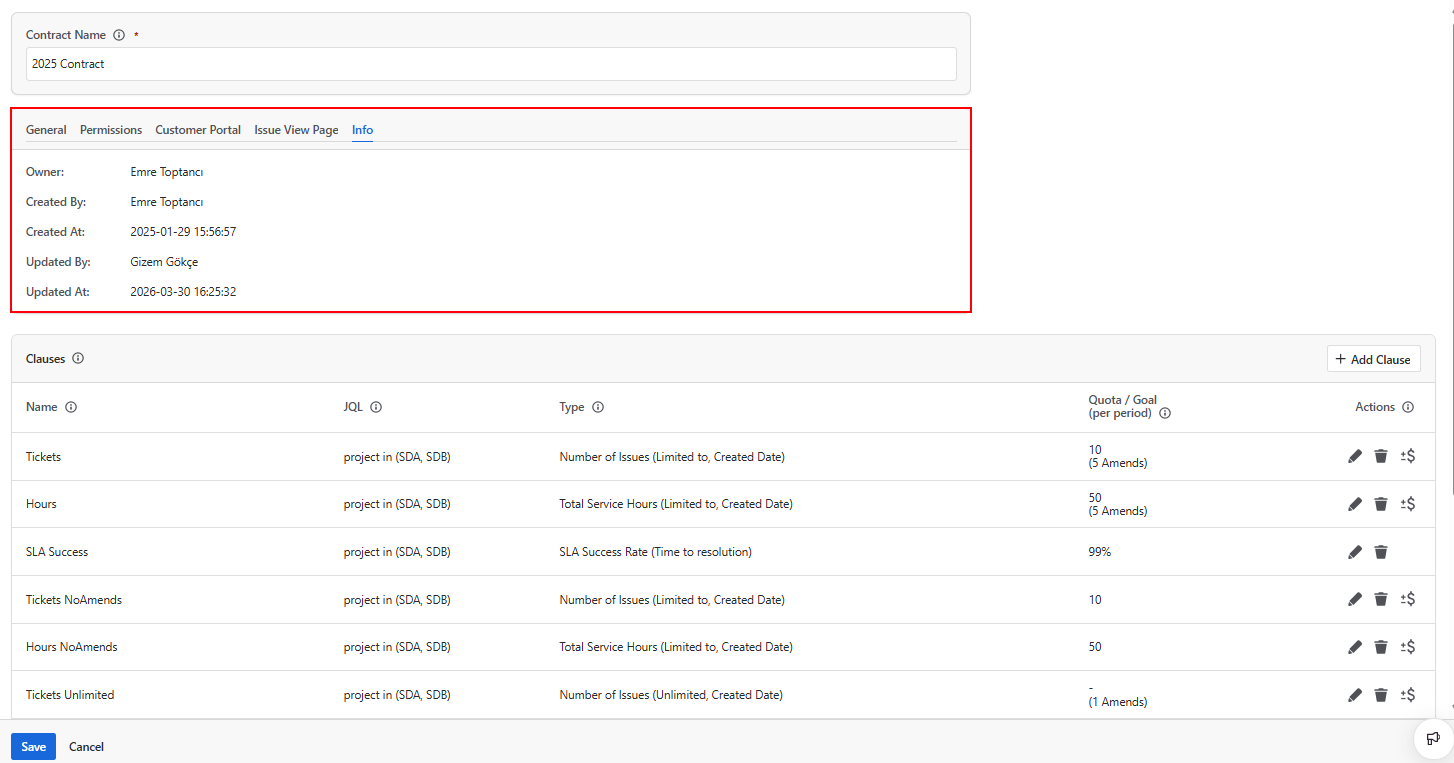Click info icon next to Type column
1454x763 pixels.
click(598, 407)
